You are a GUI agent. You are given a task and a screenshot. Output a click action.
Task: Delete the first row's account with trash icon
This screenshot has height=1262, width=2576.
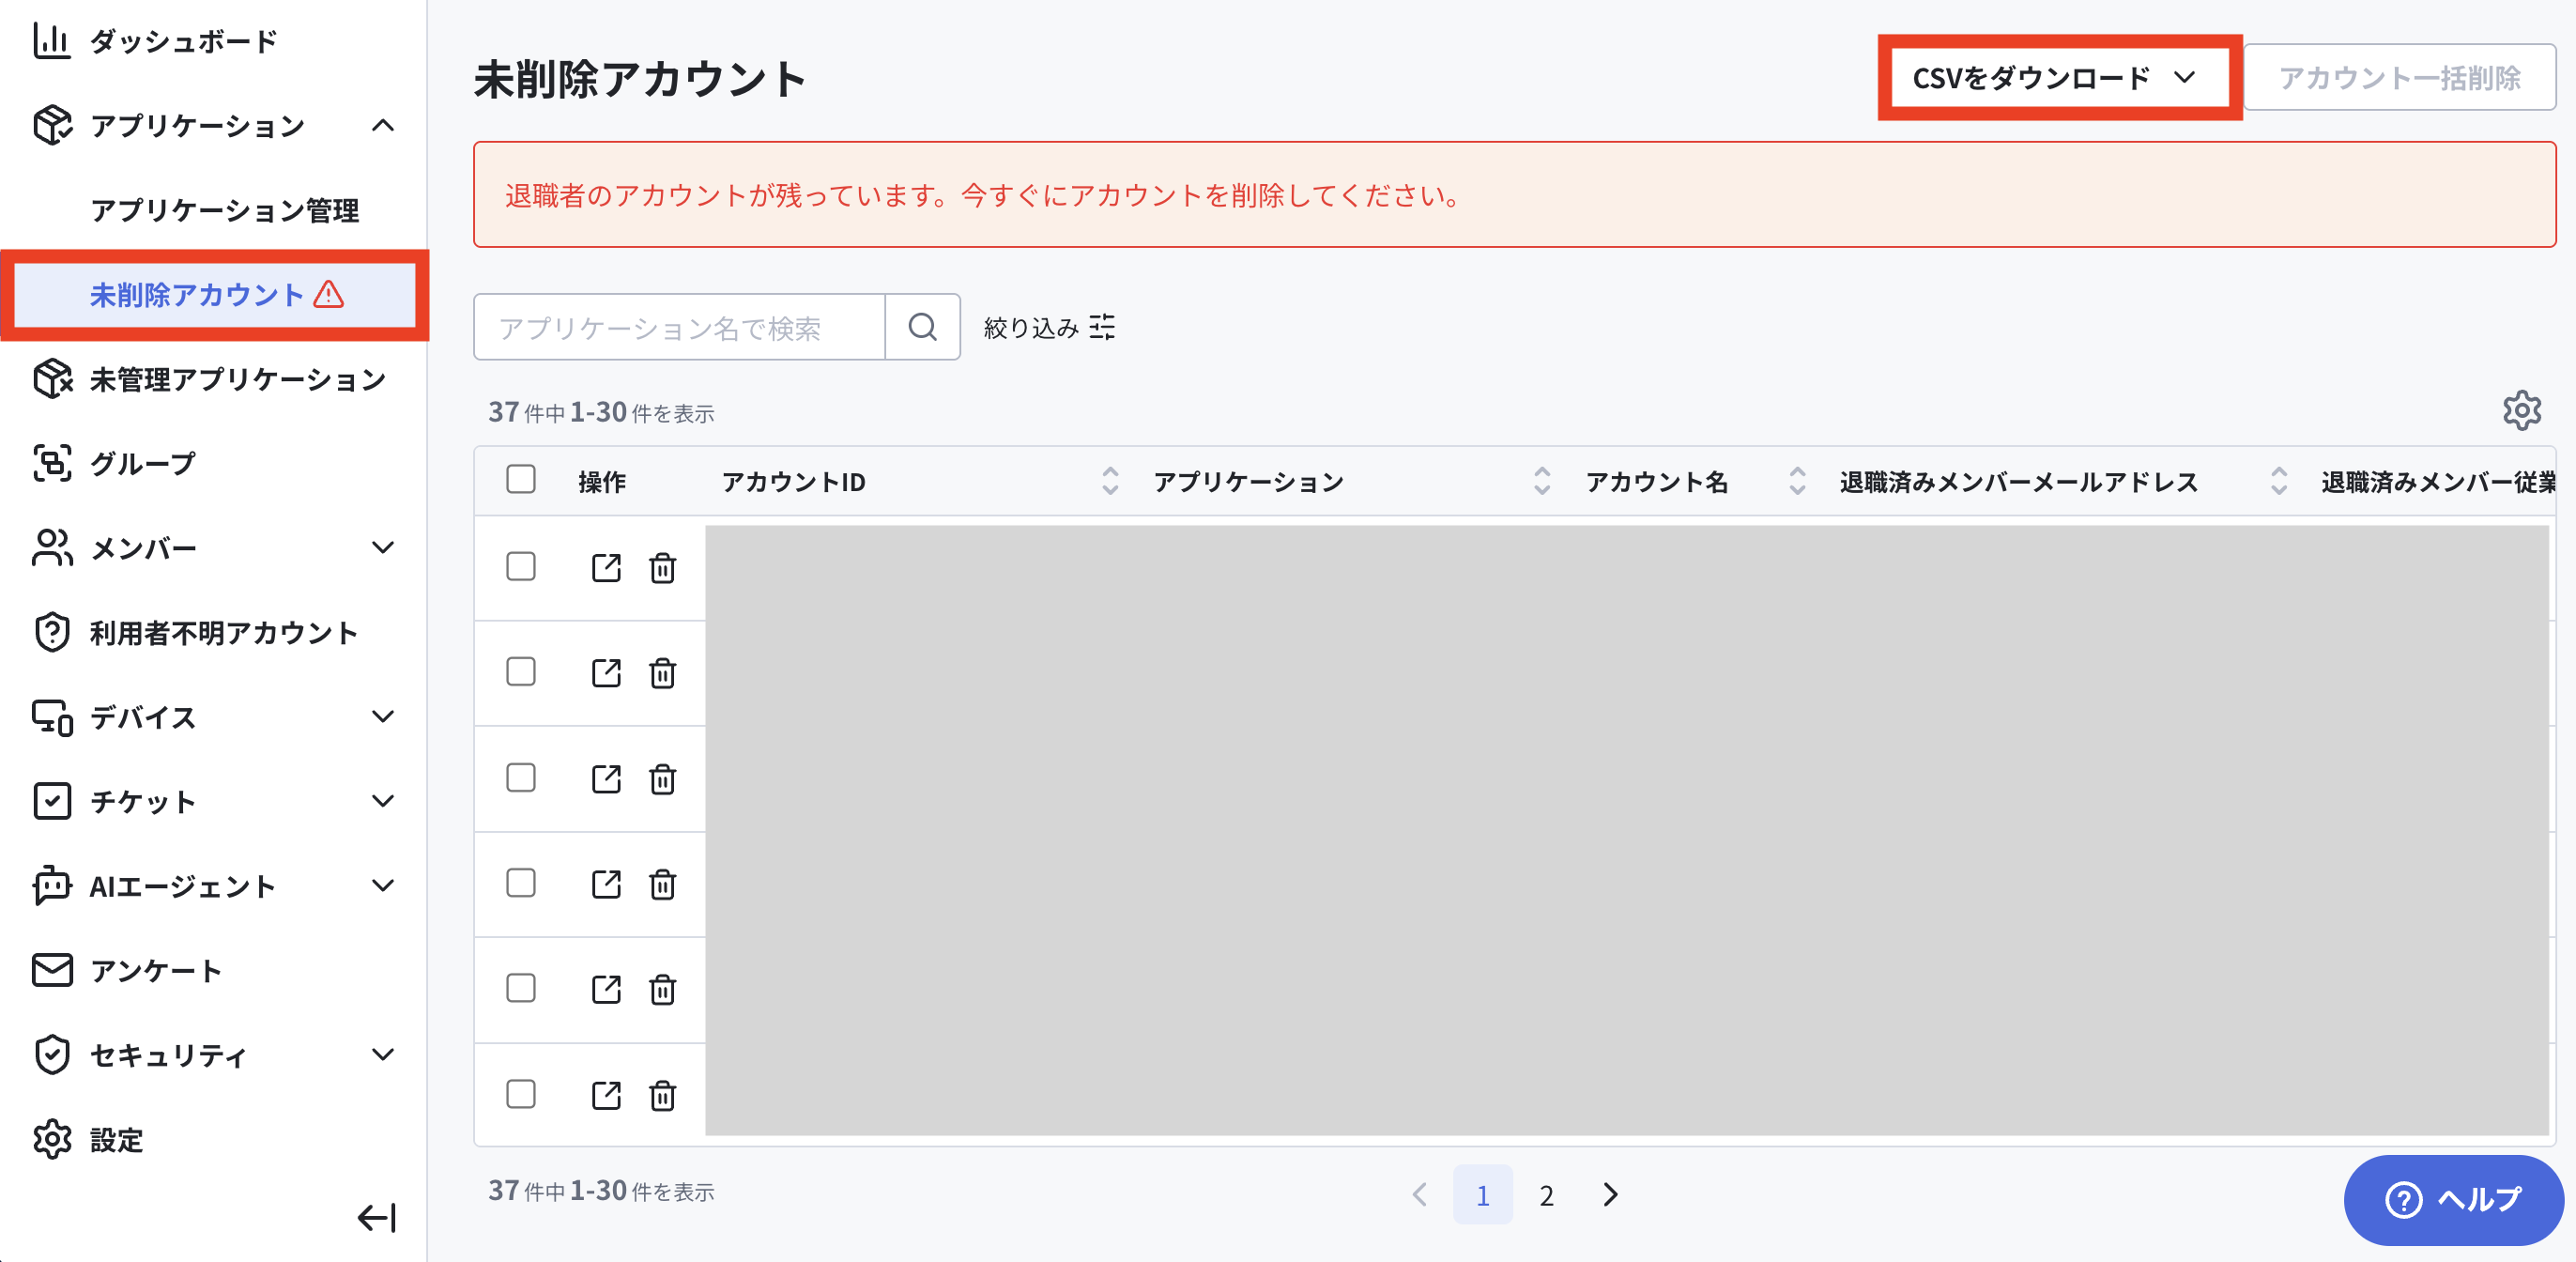(662, 568)
